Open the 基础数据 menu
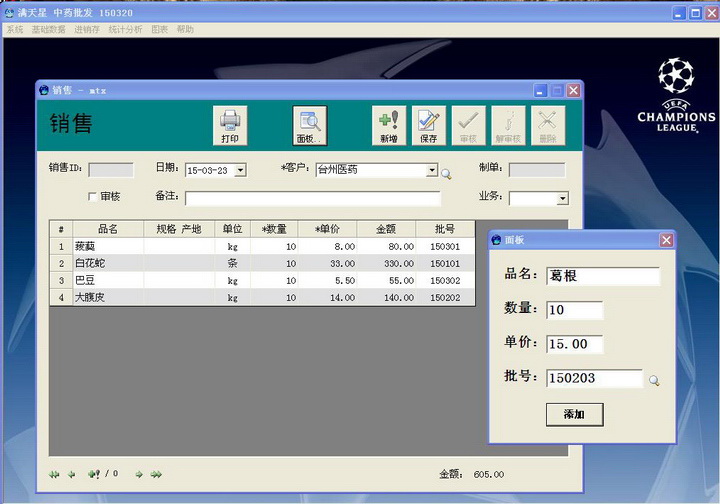Image resolution: width=720 pixels, height=504 pixels. click(x=48, y=29)
